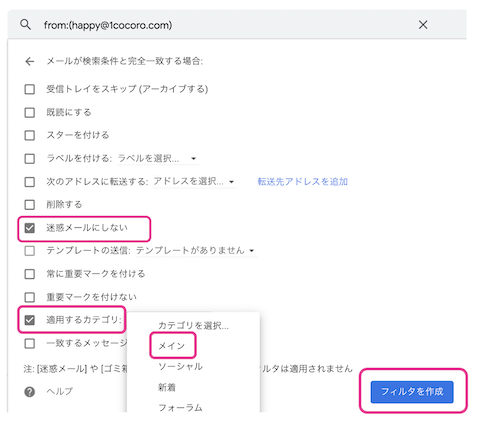Select フォーラム category option
Image resolution: width=480 pixels, height=421 pixels.
180,407
